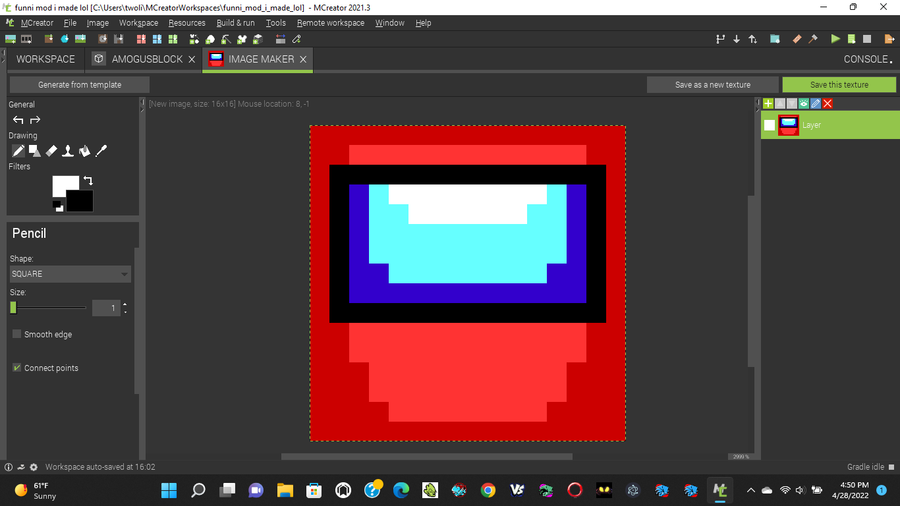Close the AMOGUSBLOCK tab
The height and width of the screenshot is (506, 900).
point(192,59)
